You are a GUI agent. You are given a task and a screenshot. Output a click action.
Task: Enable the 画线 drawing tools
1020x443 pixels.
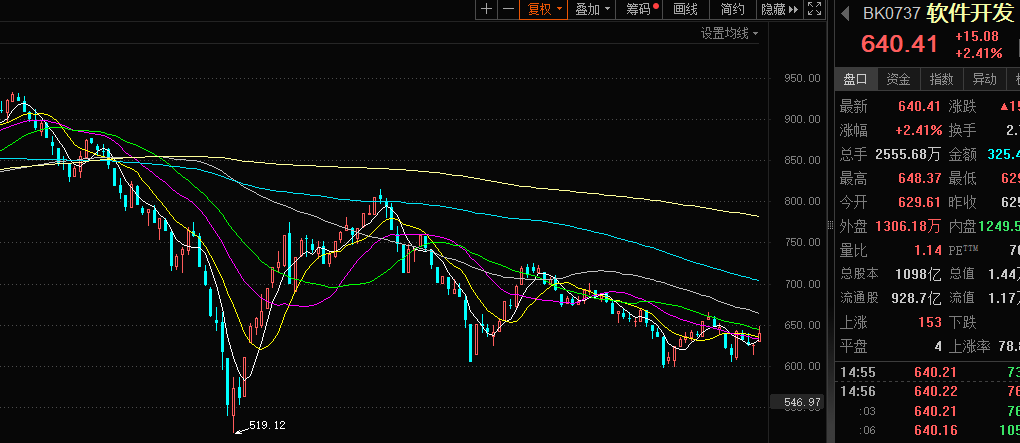coord(686,9)
